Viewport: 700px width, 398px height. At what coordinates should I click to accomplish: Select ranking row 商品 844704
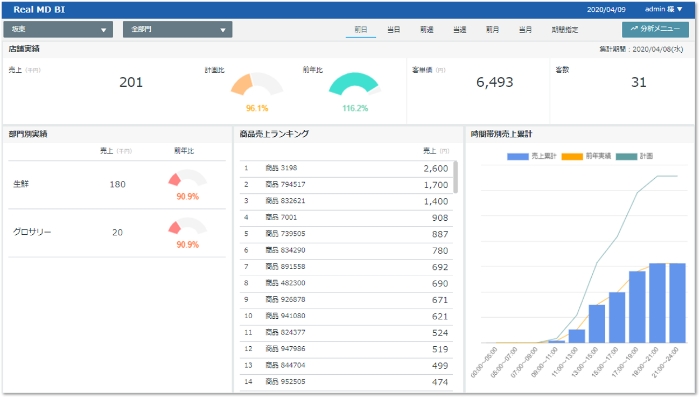click(x=346, y=366)
